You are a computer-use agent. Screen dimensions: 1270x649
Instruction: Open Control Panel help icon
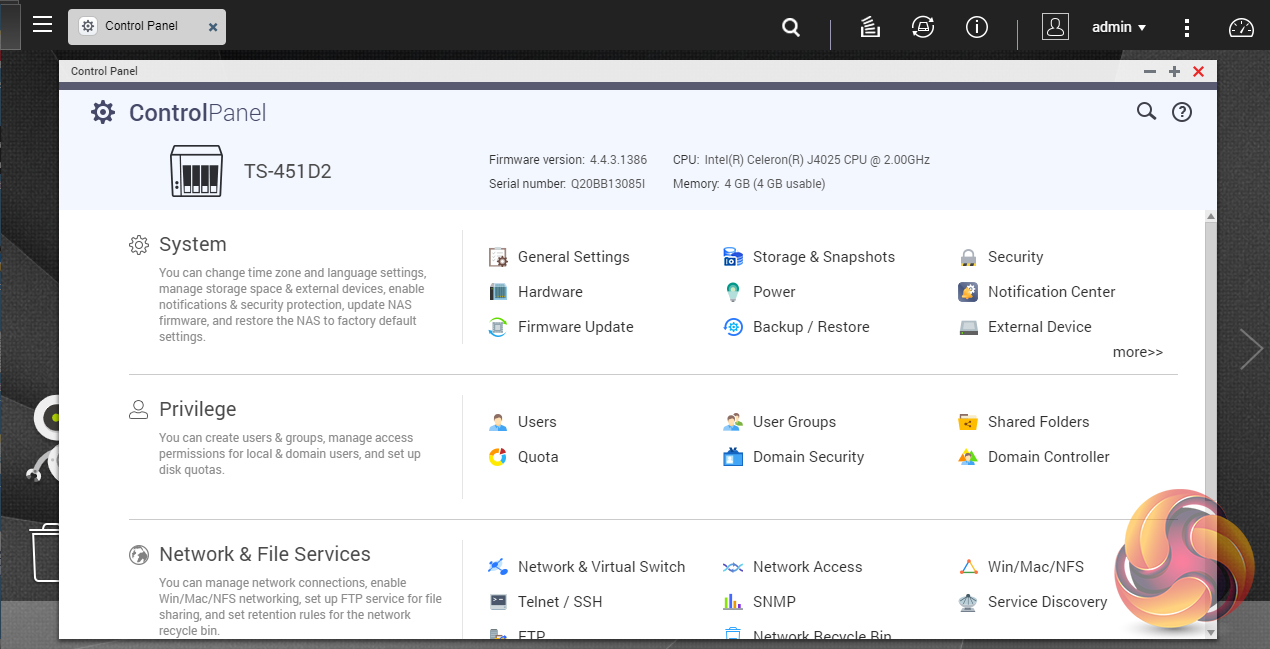pos(1181,112)
